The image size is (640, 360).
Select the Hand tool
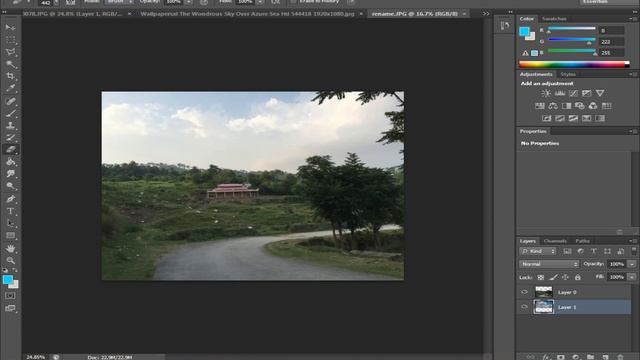11,248
